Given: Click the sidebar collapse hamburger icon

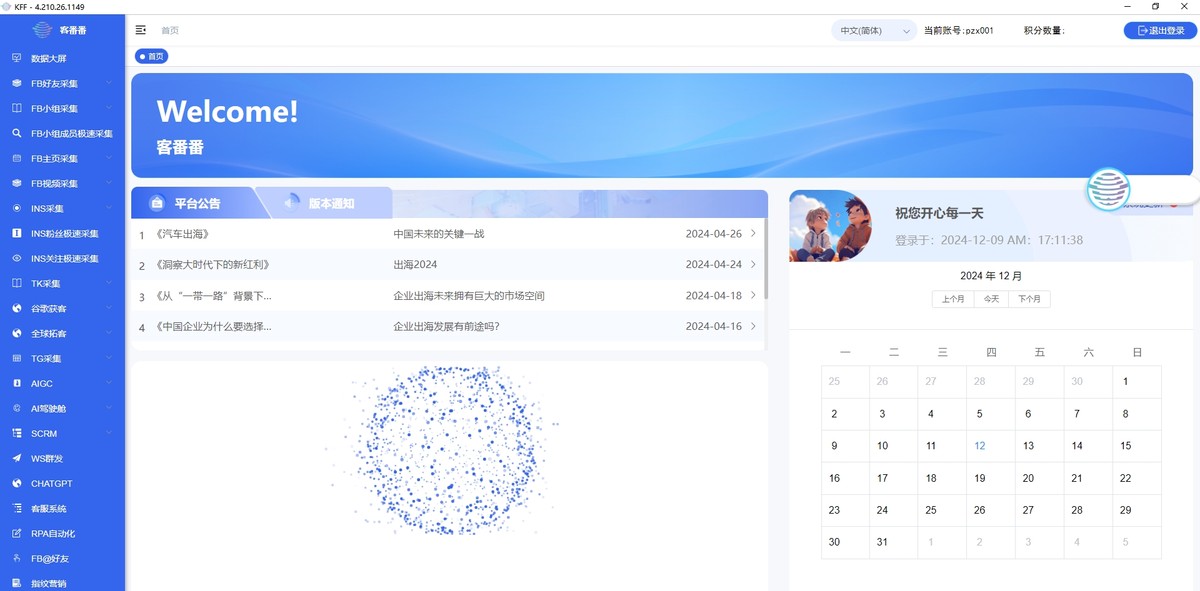Looking at the screenshot, I should click(x=141, y=29).
